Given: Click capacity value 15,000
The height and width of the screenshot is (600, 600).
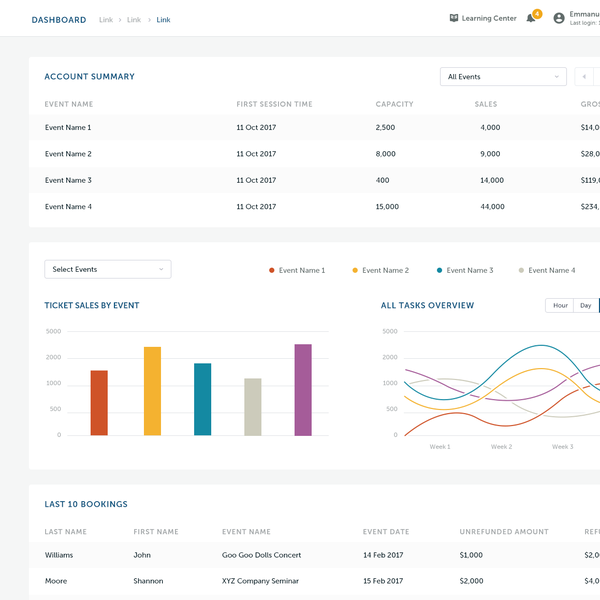Looking at the screenshot, I should coord(387,207).
